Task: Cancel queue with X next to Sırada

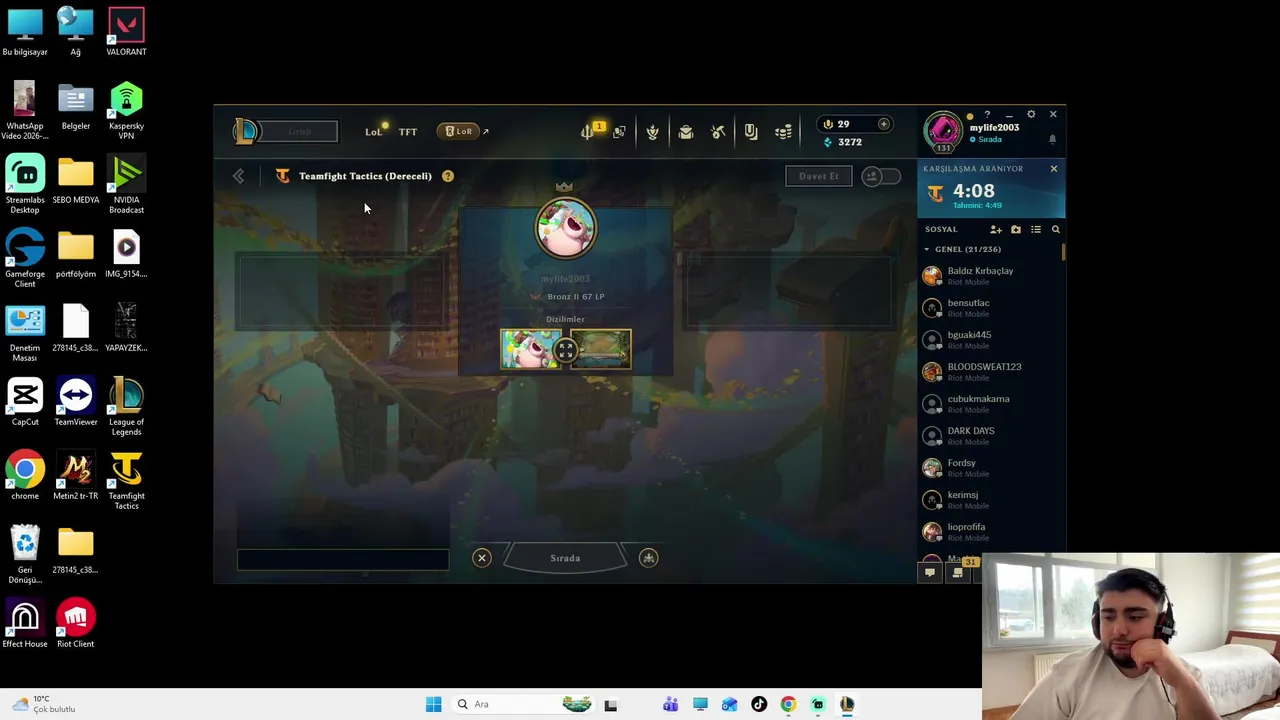Action: 482,558
